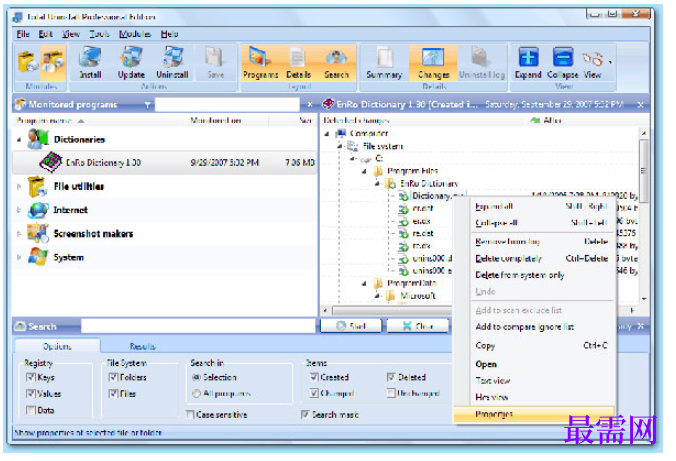Toggle the Search mask checkbox

pyautogui.click(x=305, y=414)
